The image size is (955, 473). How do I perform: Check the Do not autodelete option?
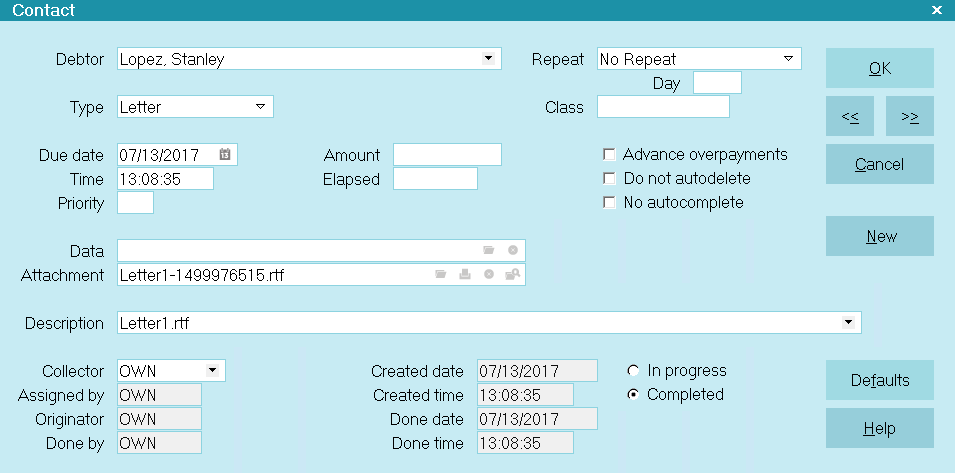[609, 178]
